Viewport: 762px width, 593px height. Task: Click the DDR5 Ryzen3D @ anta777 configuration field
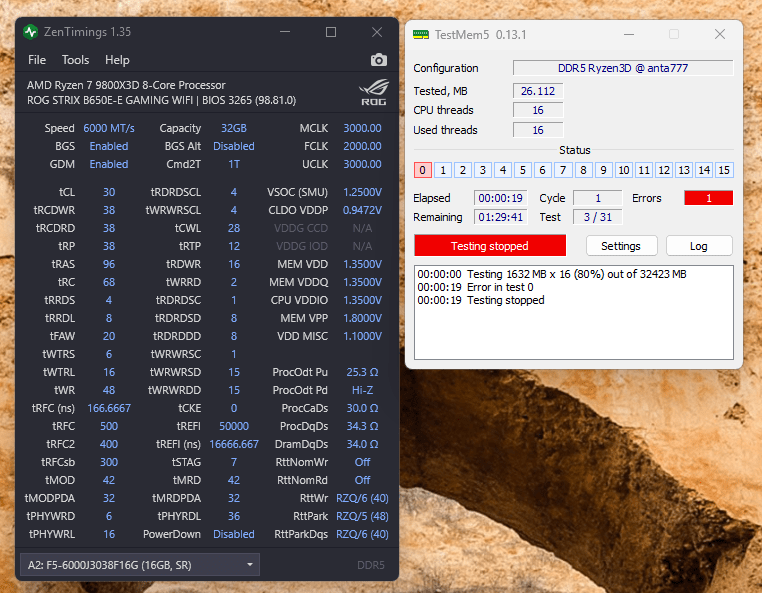click(x=623, y=68)
